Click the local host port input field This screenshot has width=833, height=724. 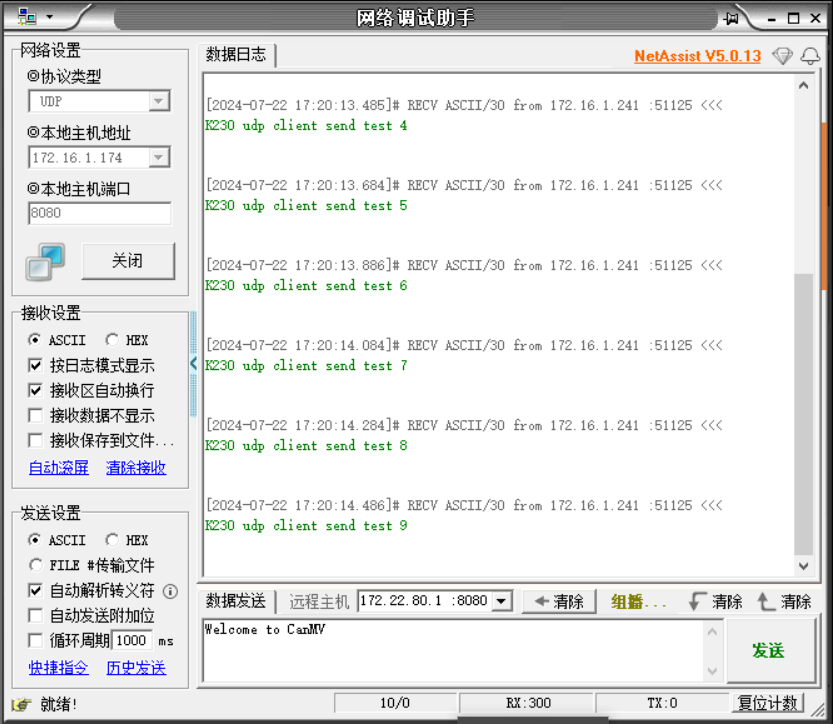click(x=99, y=213)
